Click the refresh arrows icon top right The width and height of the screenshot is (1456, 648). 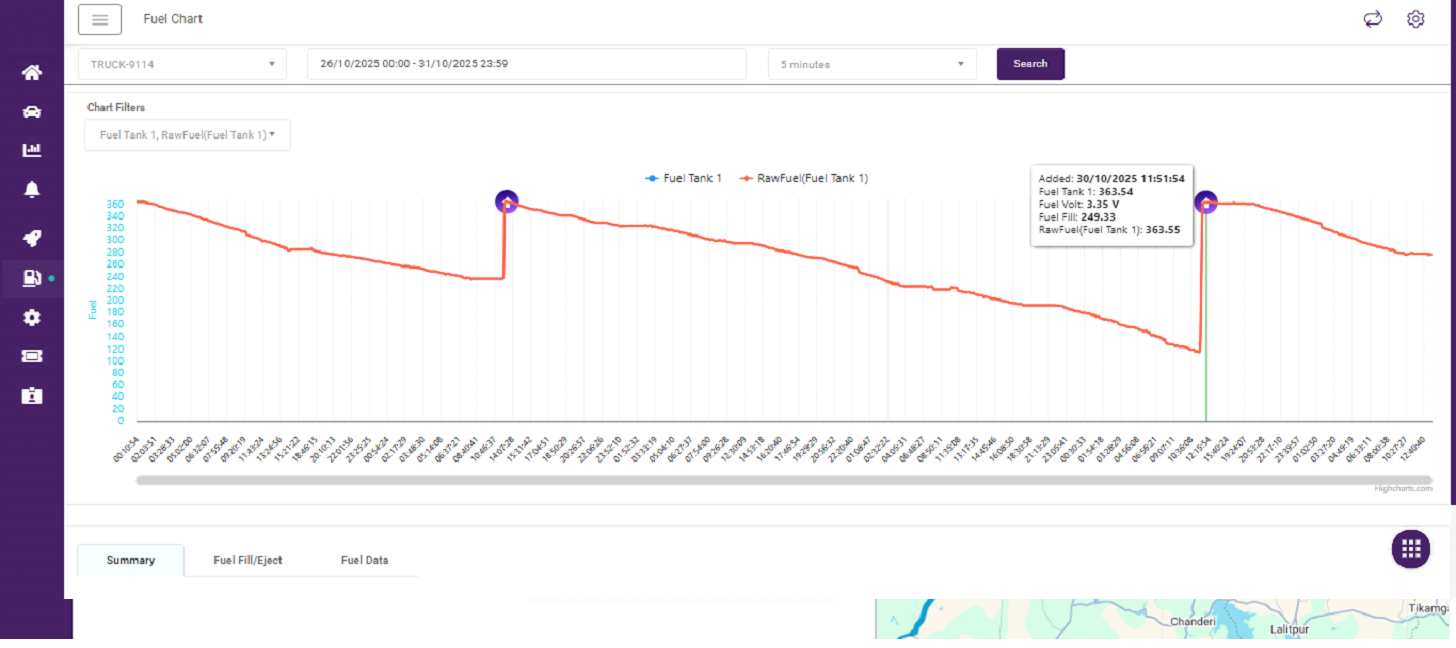1373,19
